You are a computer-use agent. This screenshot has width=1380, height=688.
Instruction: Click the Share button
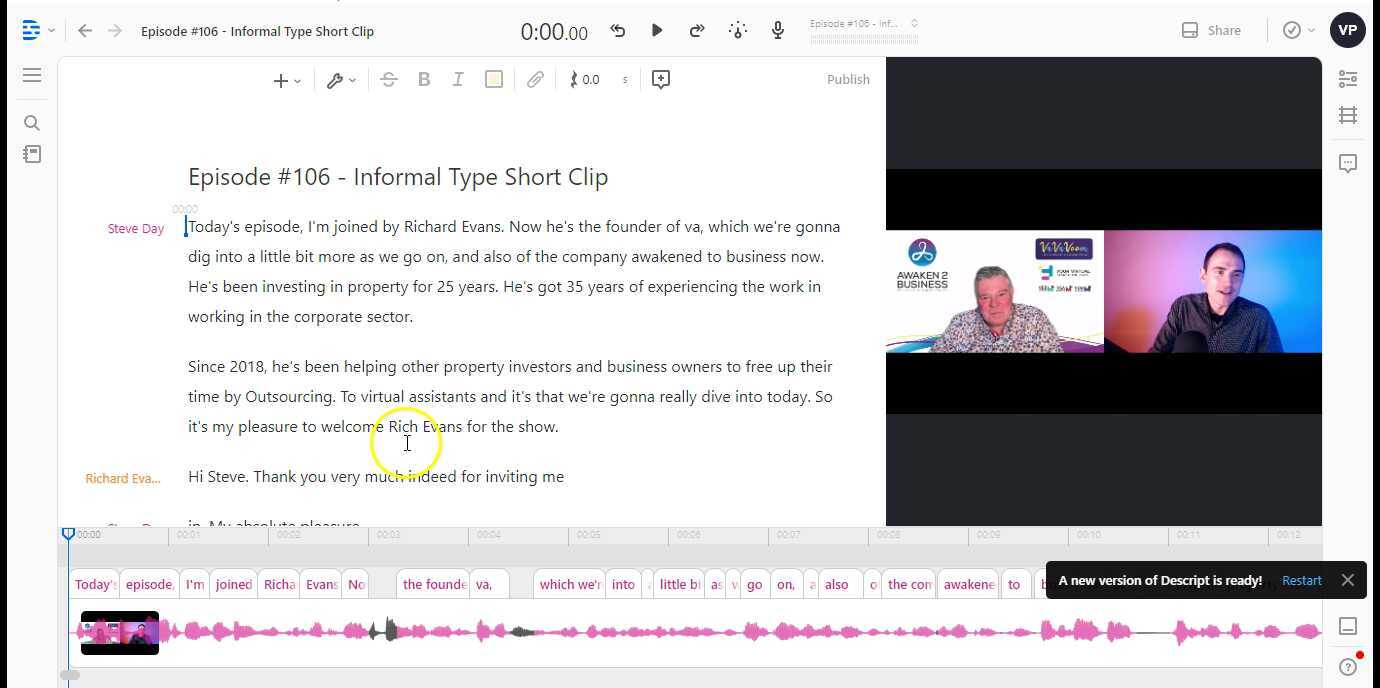(1211, 31)
